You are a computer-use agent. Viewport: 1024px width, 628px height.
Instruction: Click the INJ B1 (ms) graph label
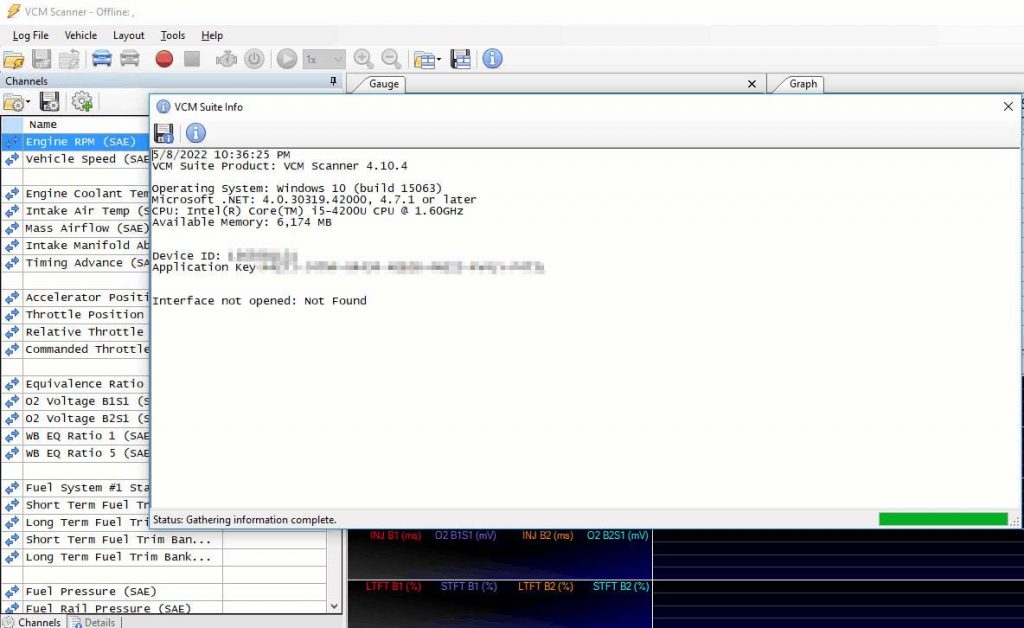point(396,535)
